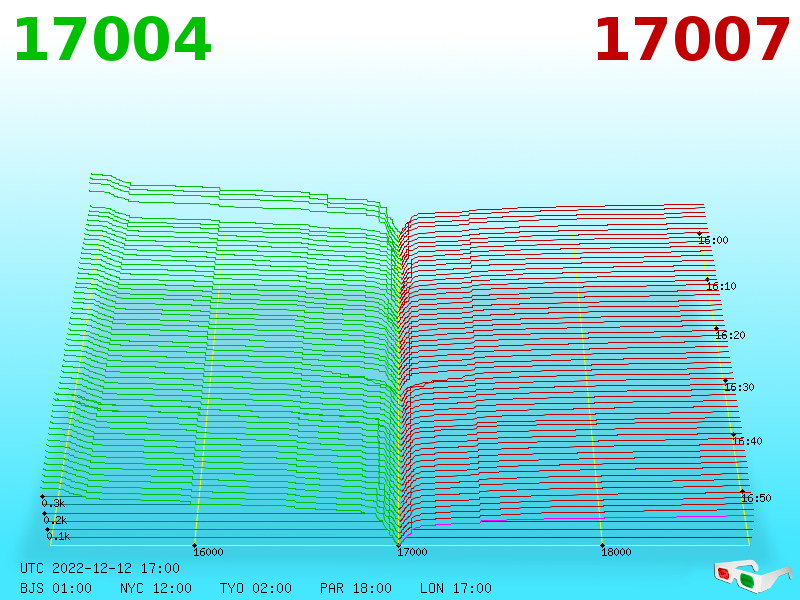The image size is (800, 600).
Task: Click the 0.1k volume axis label
Action: click(x=58, y=536)
